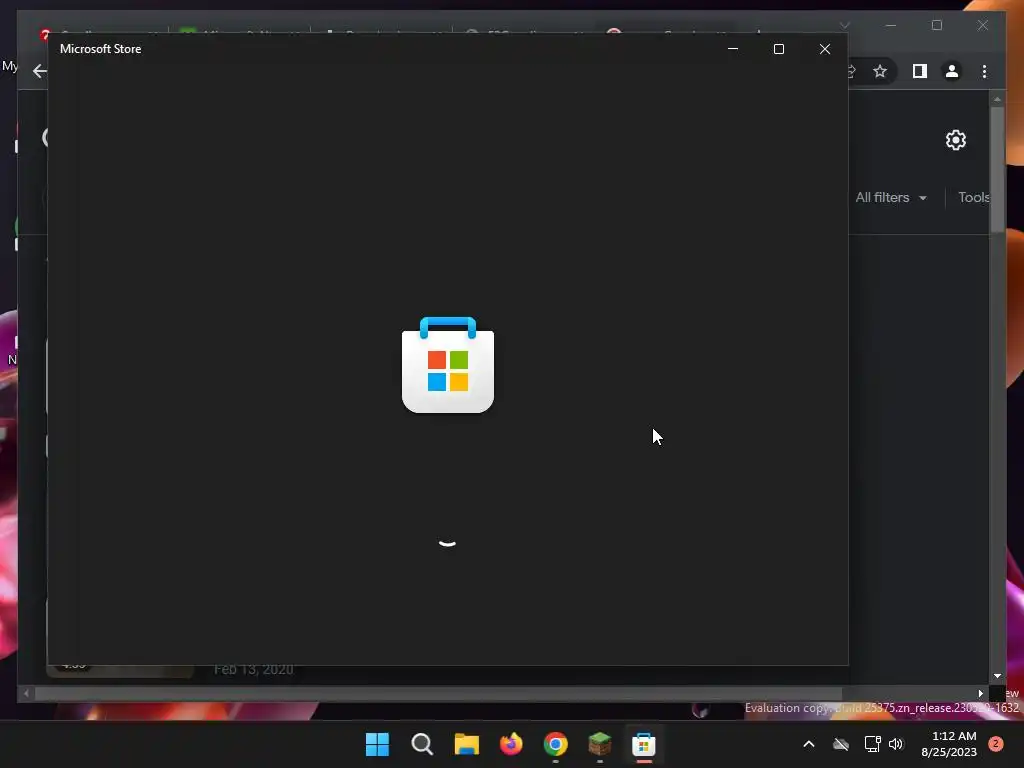1024x768 pixels.
Task: Open the clock and calendar flyout
Action: pyautogui.click(x=949, y=744)
